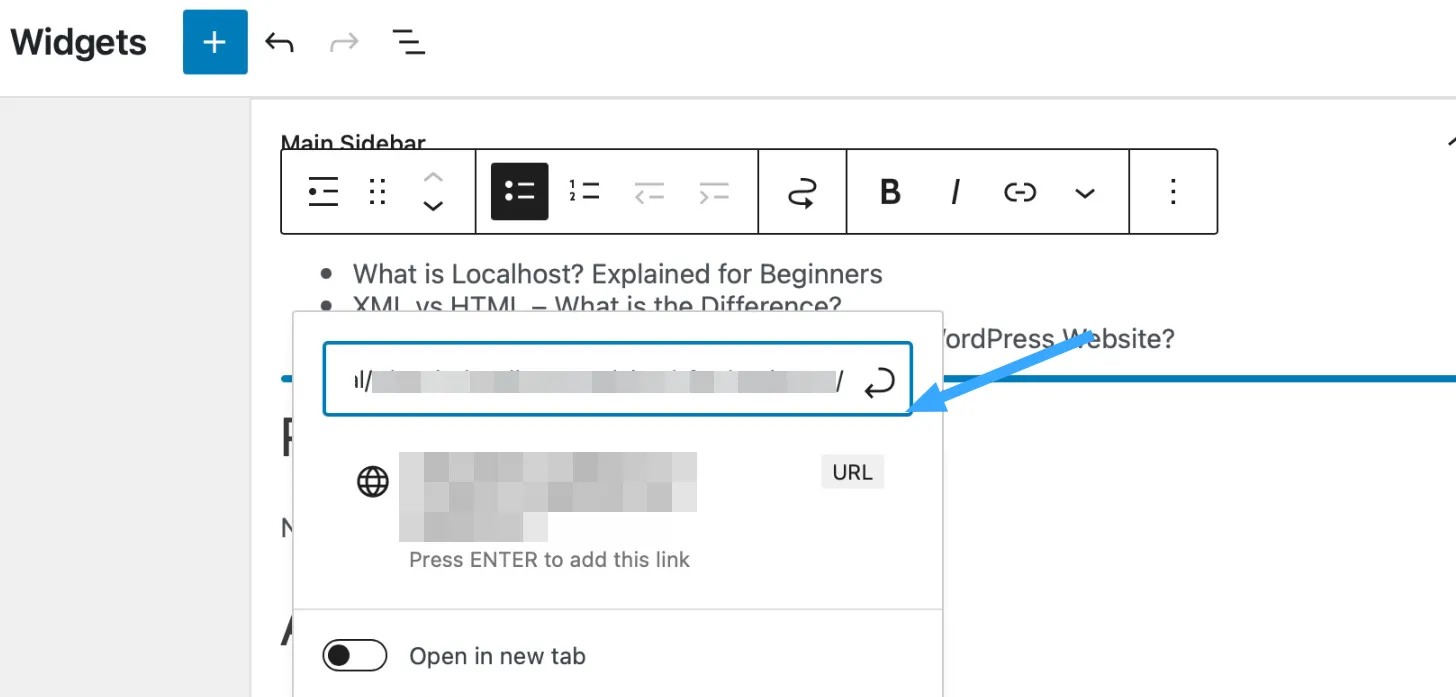Click the 'XML vs HTML' list item
Image resolution: width=1456 pixels, height=697 pixels.
[x=597, y=305]
